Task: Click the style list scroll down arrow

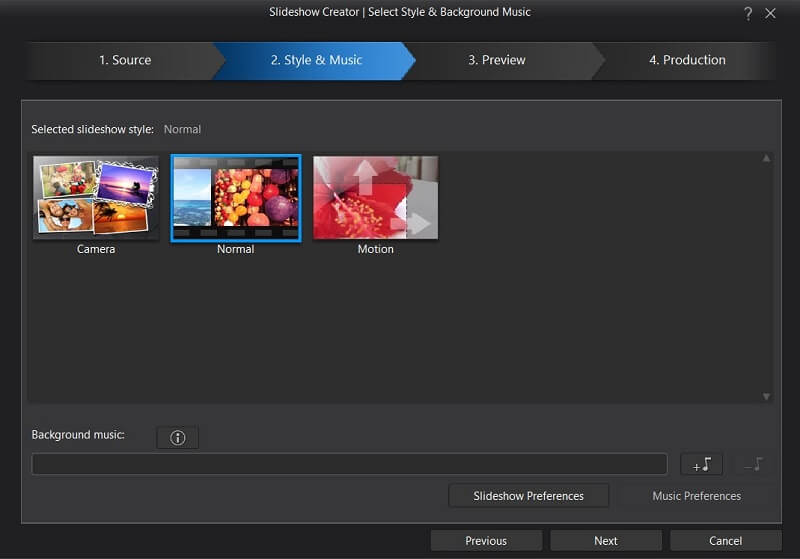Action: point(766,396)
